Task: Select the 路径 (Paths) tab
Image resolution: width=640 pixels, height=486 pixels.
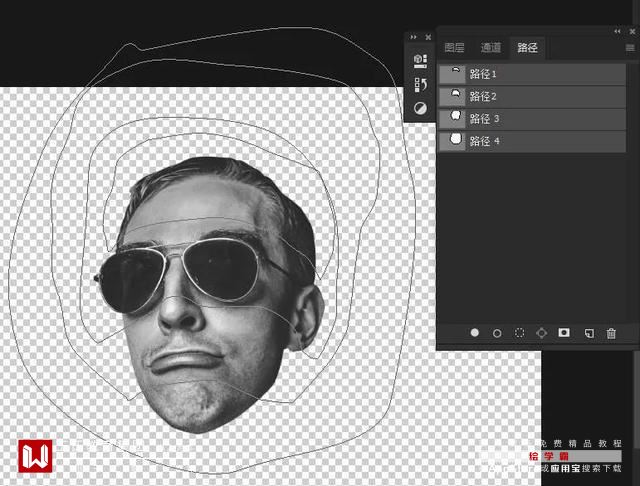Action: (x=527, y=48)
